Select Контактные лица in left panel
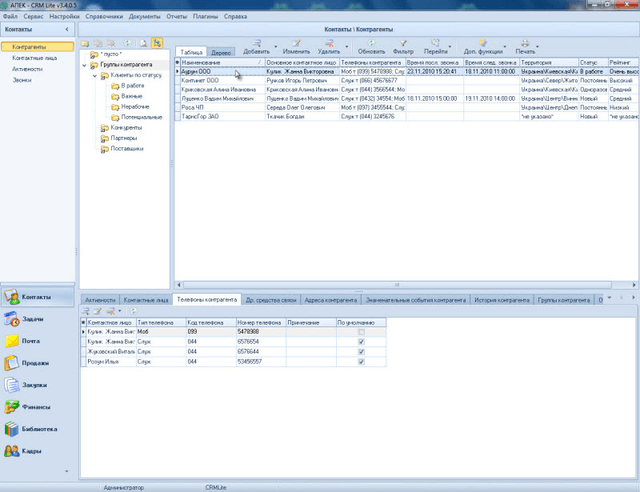 tap(33, 58)
